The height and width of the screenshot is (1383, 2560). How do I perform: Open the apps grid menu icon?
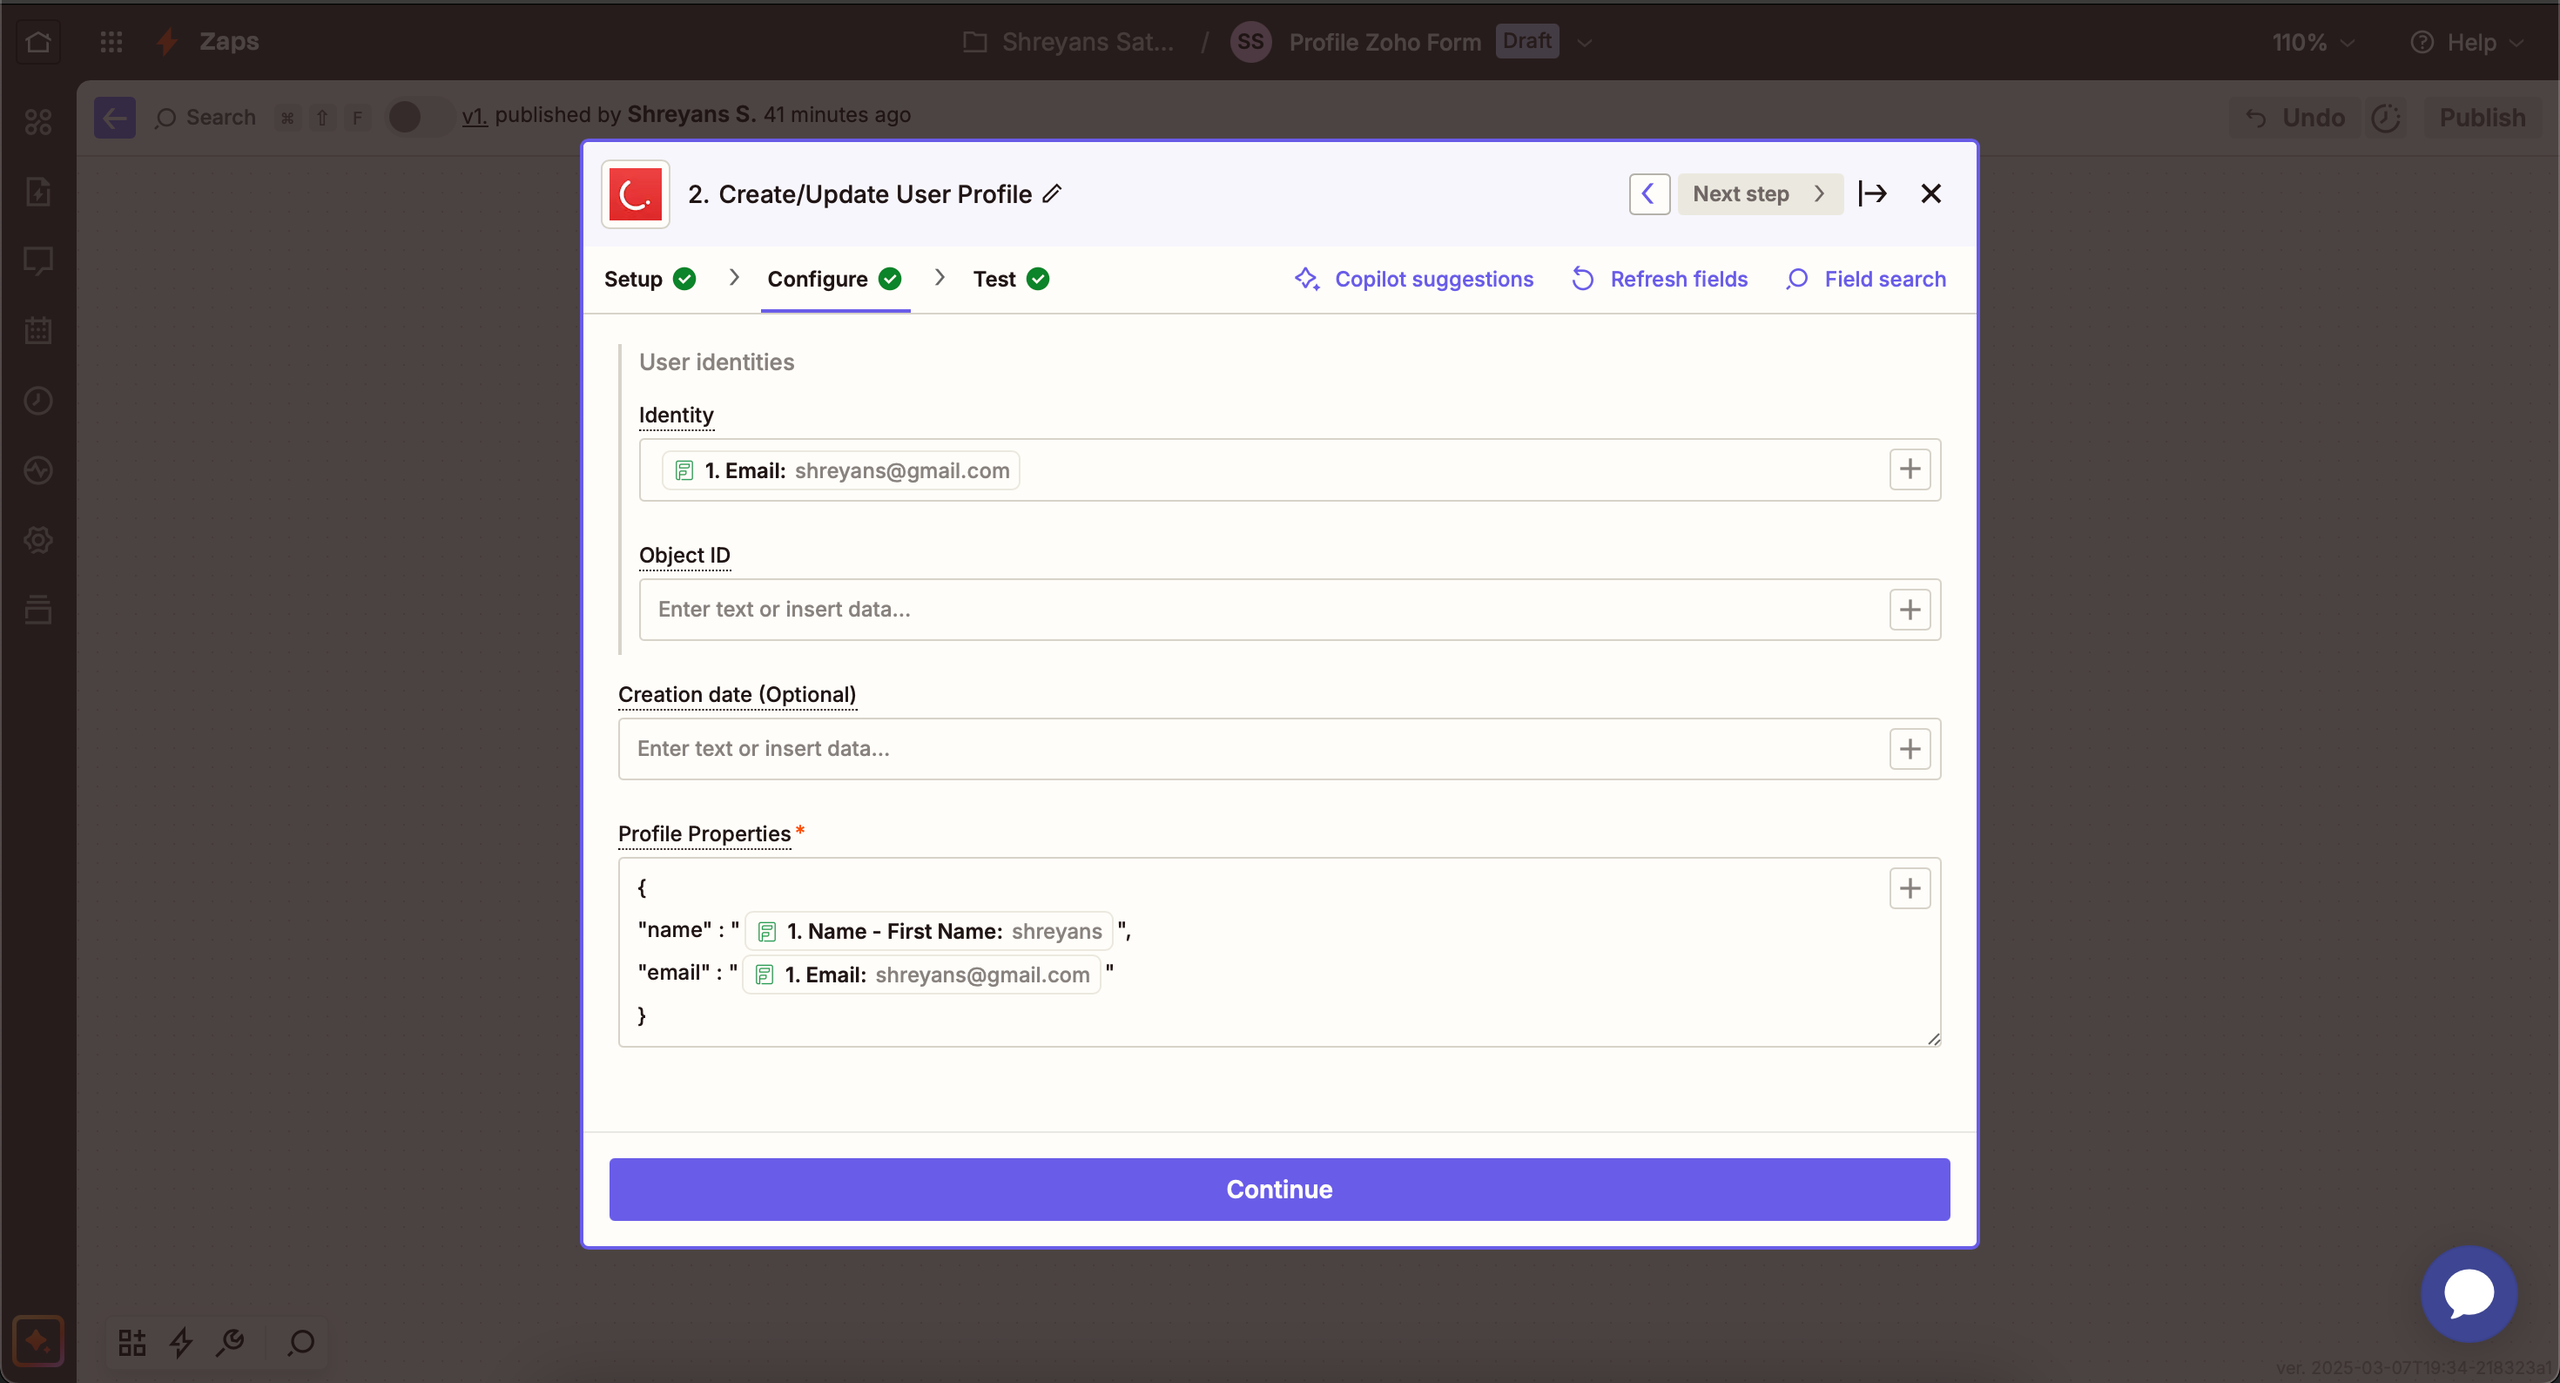111,42
